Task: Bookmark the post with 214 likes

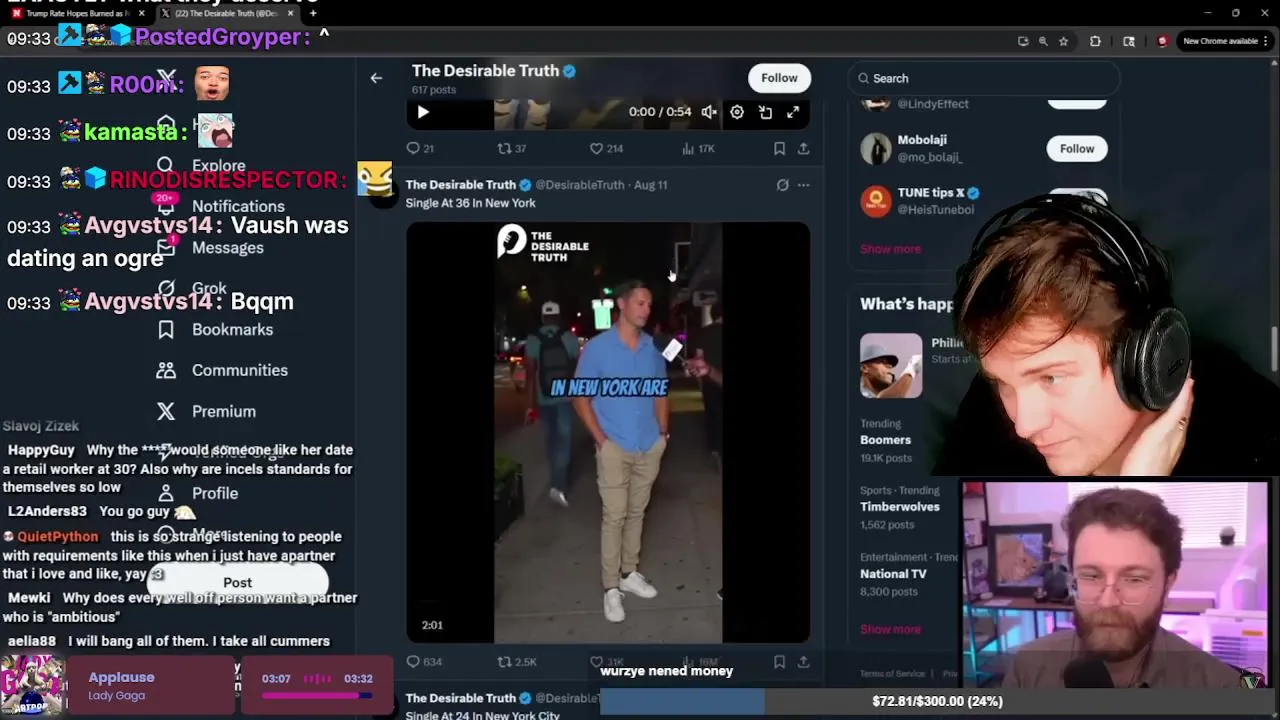Action: coord(779,148)
